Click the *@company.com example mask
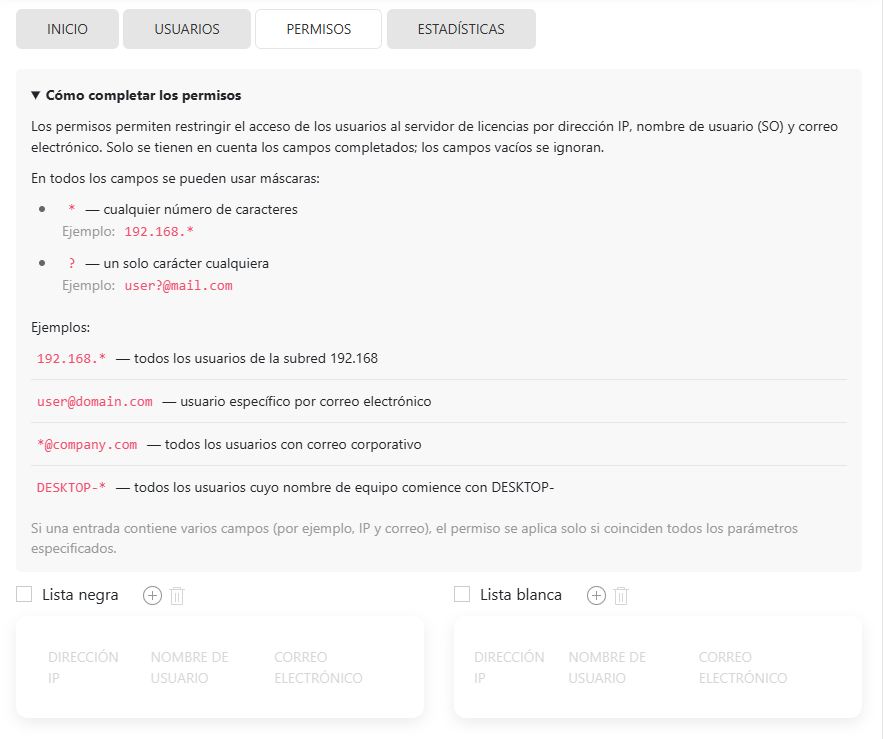883x739 pixels. point(87,444)
